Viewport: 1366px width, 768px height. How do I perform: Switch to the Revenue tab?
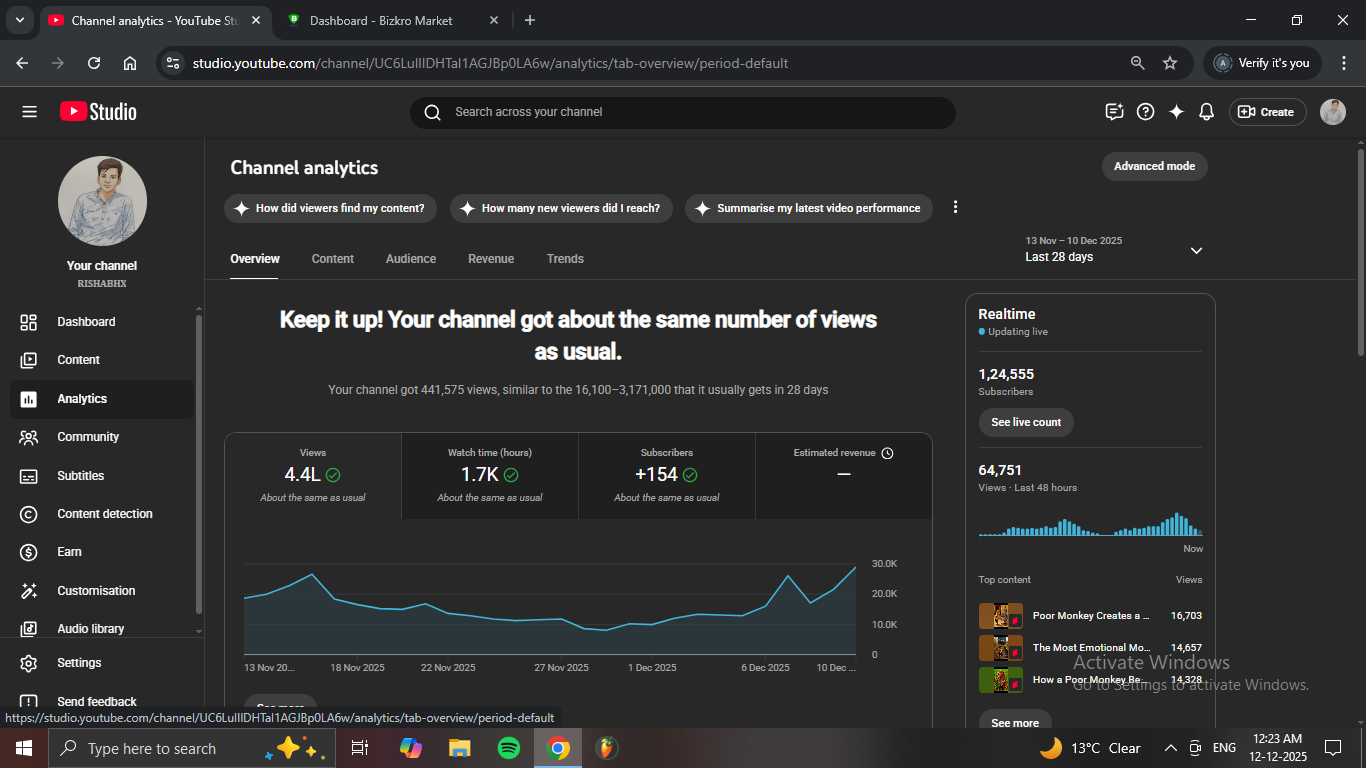pyautogui.click(x=490, y=259)
